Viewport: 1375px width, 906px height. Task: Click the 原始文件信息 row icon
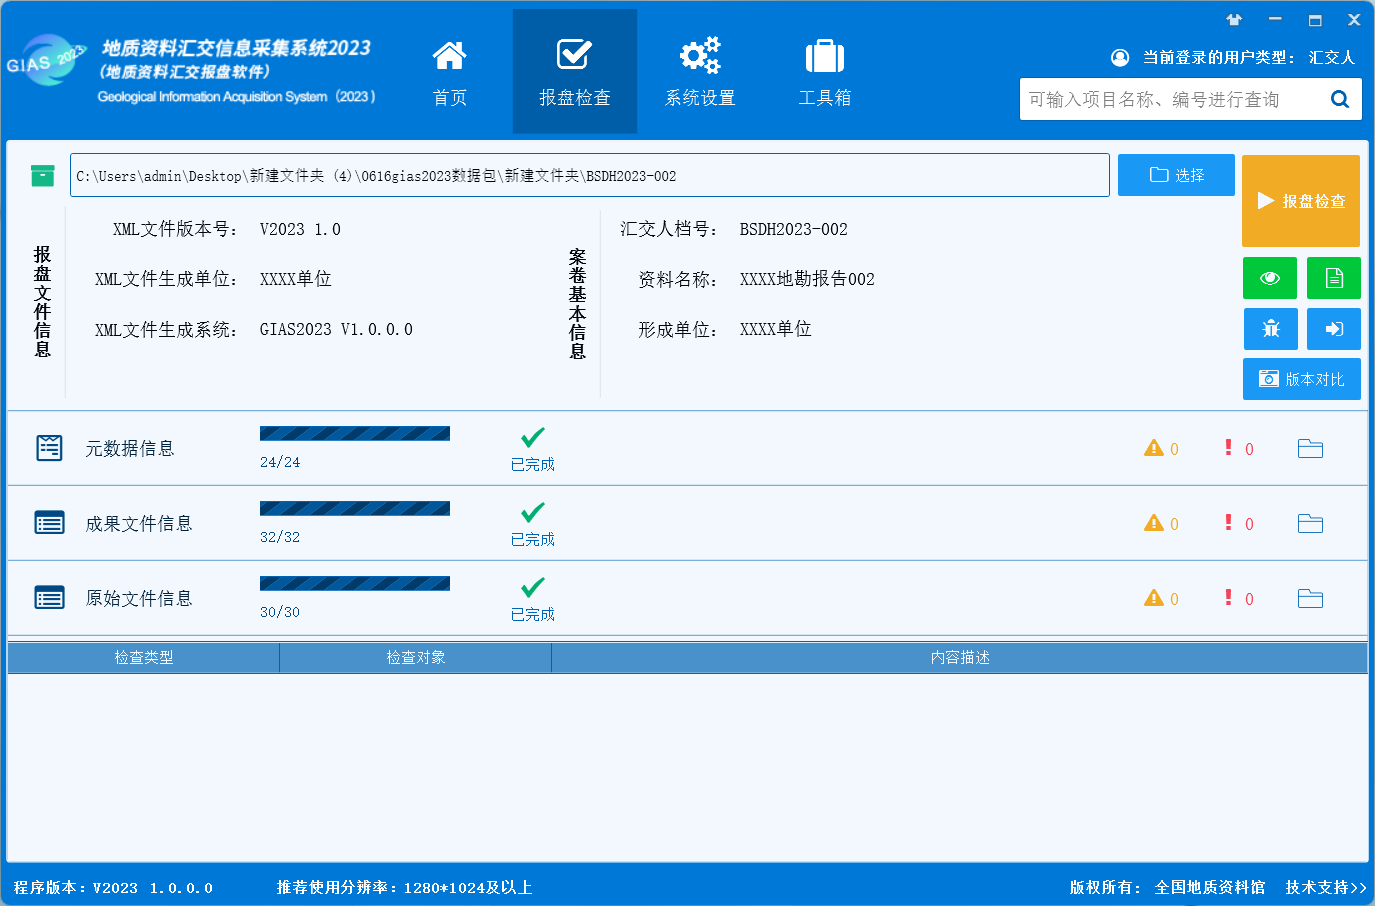(49, 598)
